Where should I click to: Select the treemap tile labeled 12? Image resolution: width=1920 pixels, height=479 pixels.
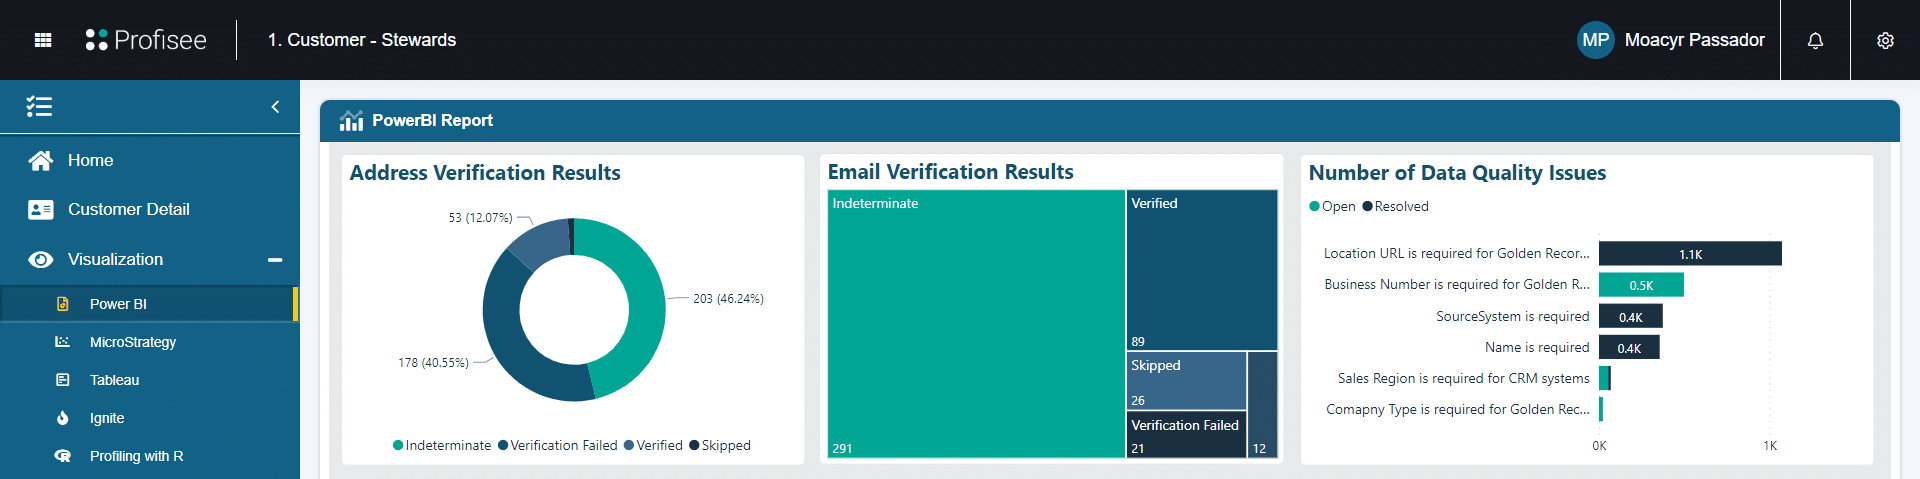1263,405
